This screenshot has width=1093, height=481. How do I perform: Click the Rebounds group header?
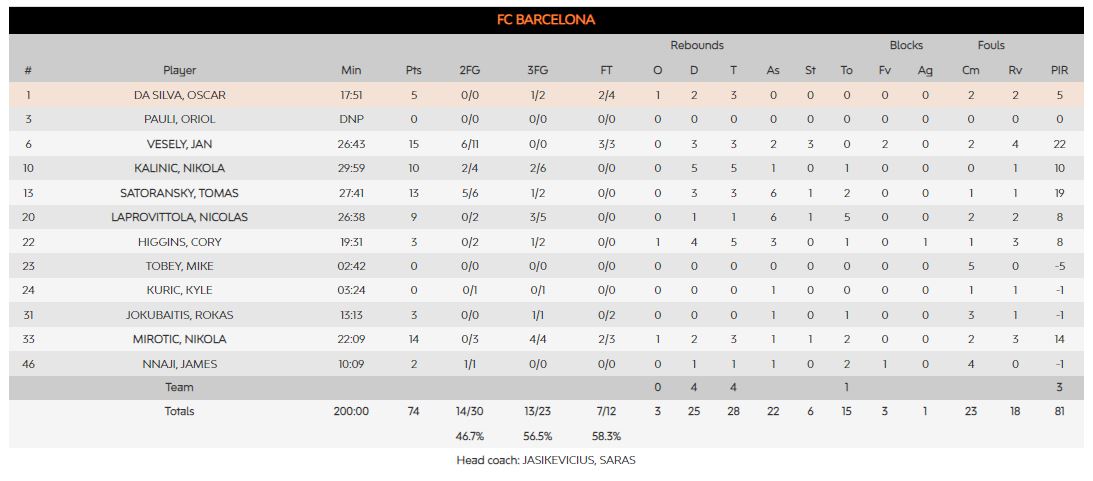pos(697,45)
